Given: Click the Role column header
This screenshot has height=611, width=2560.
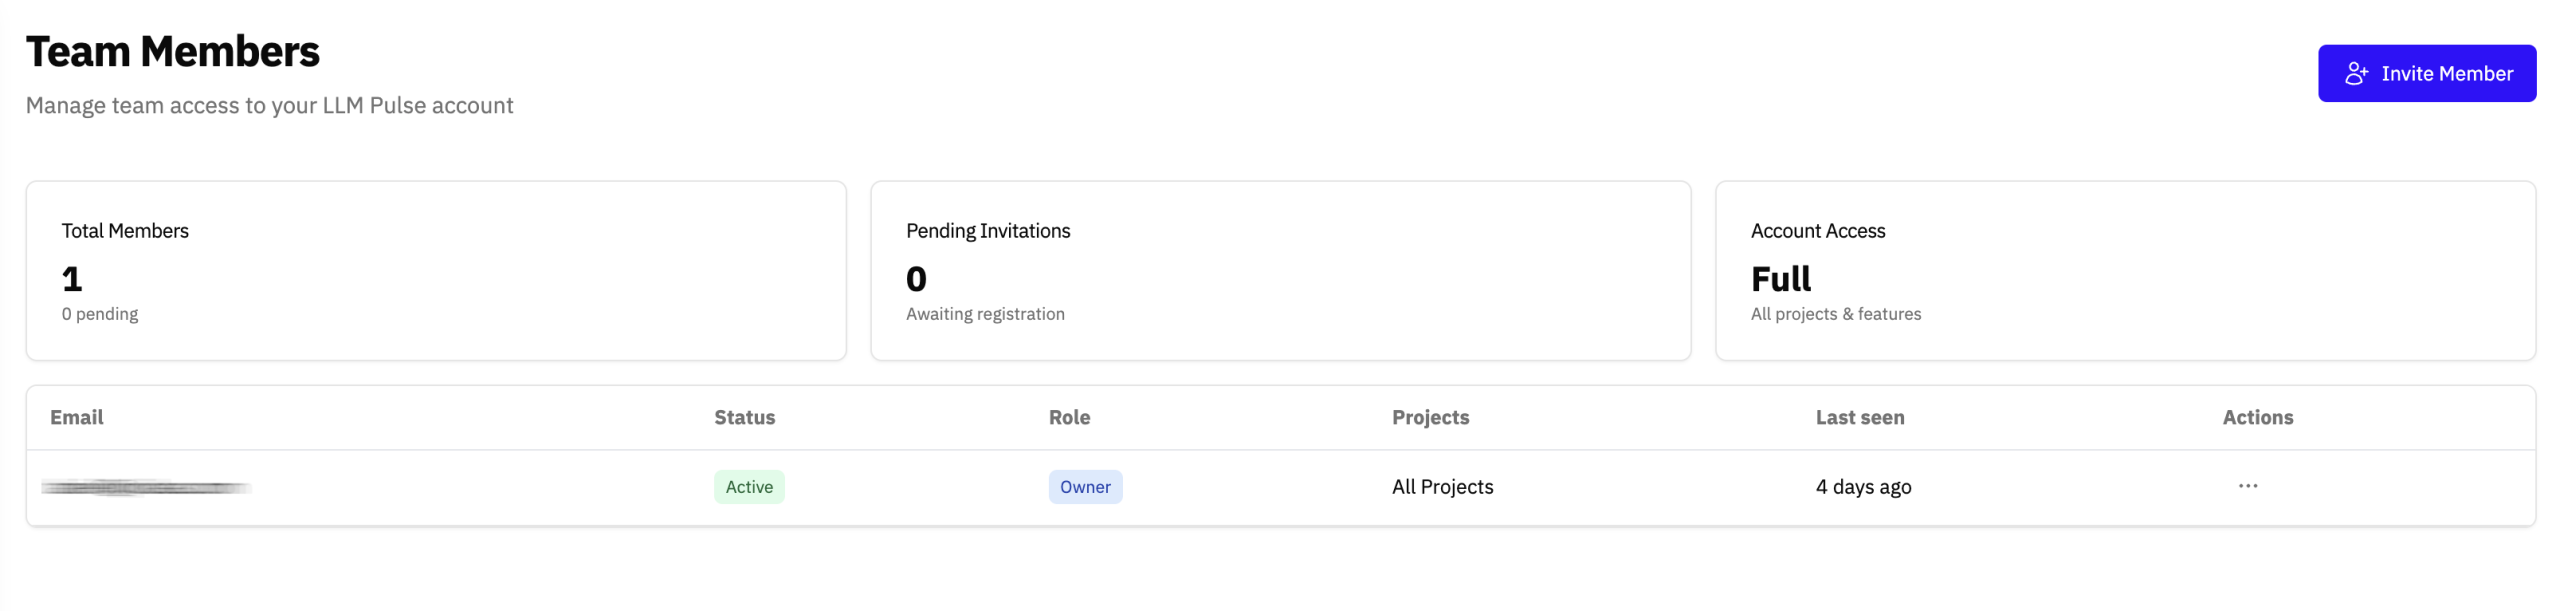Looking at the screenshot, I should click(x=1068, y=417).
